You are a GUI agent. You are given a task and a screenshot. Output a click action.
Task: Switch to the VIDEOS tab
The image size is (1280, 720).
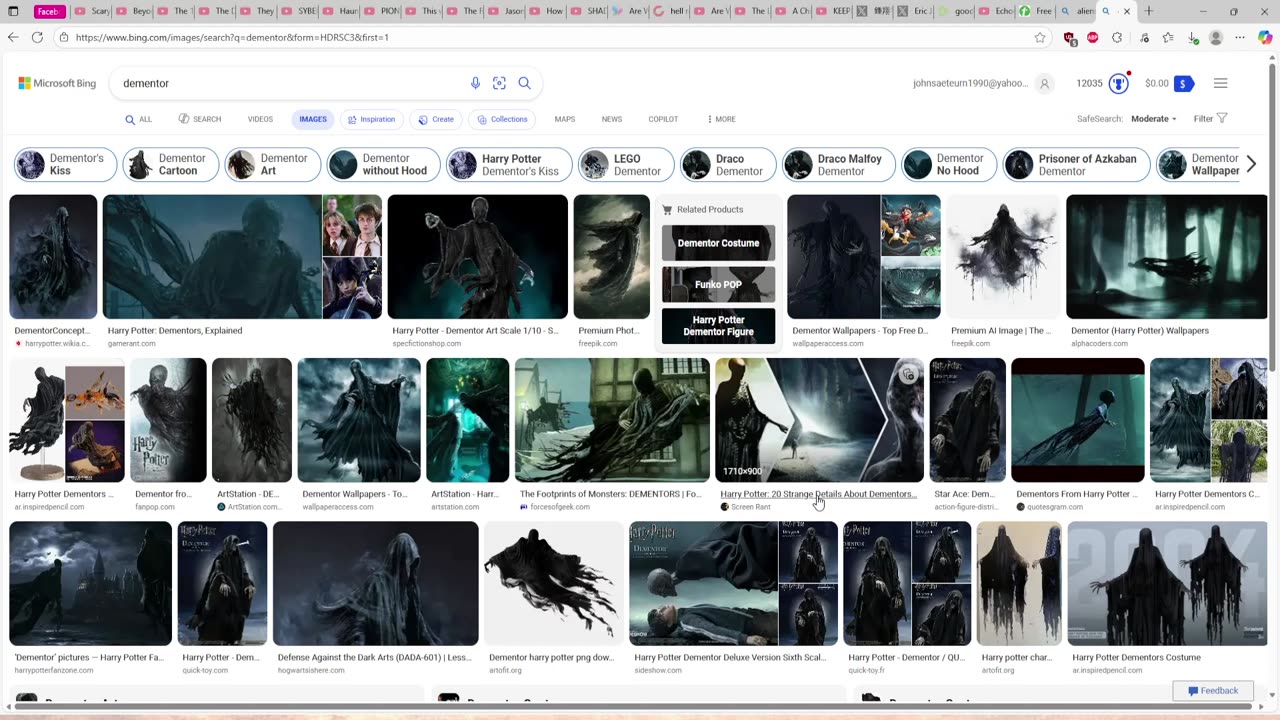click(x=260, y=119)
